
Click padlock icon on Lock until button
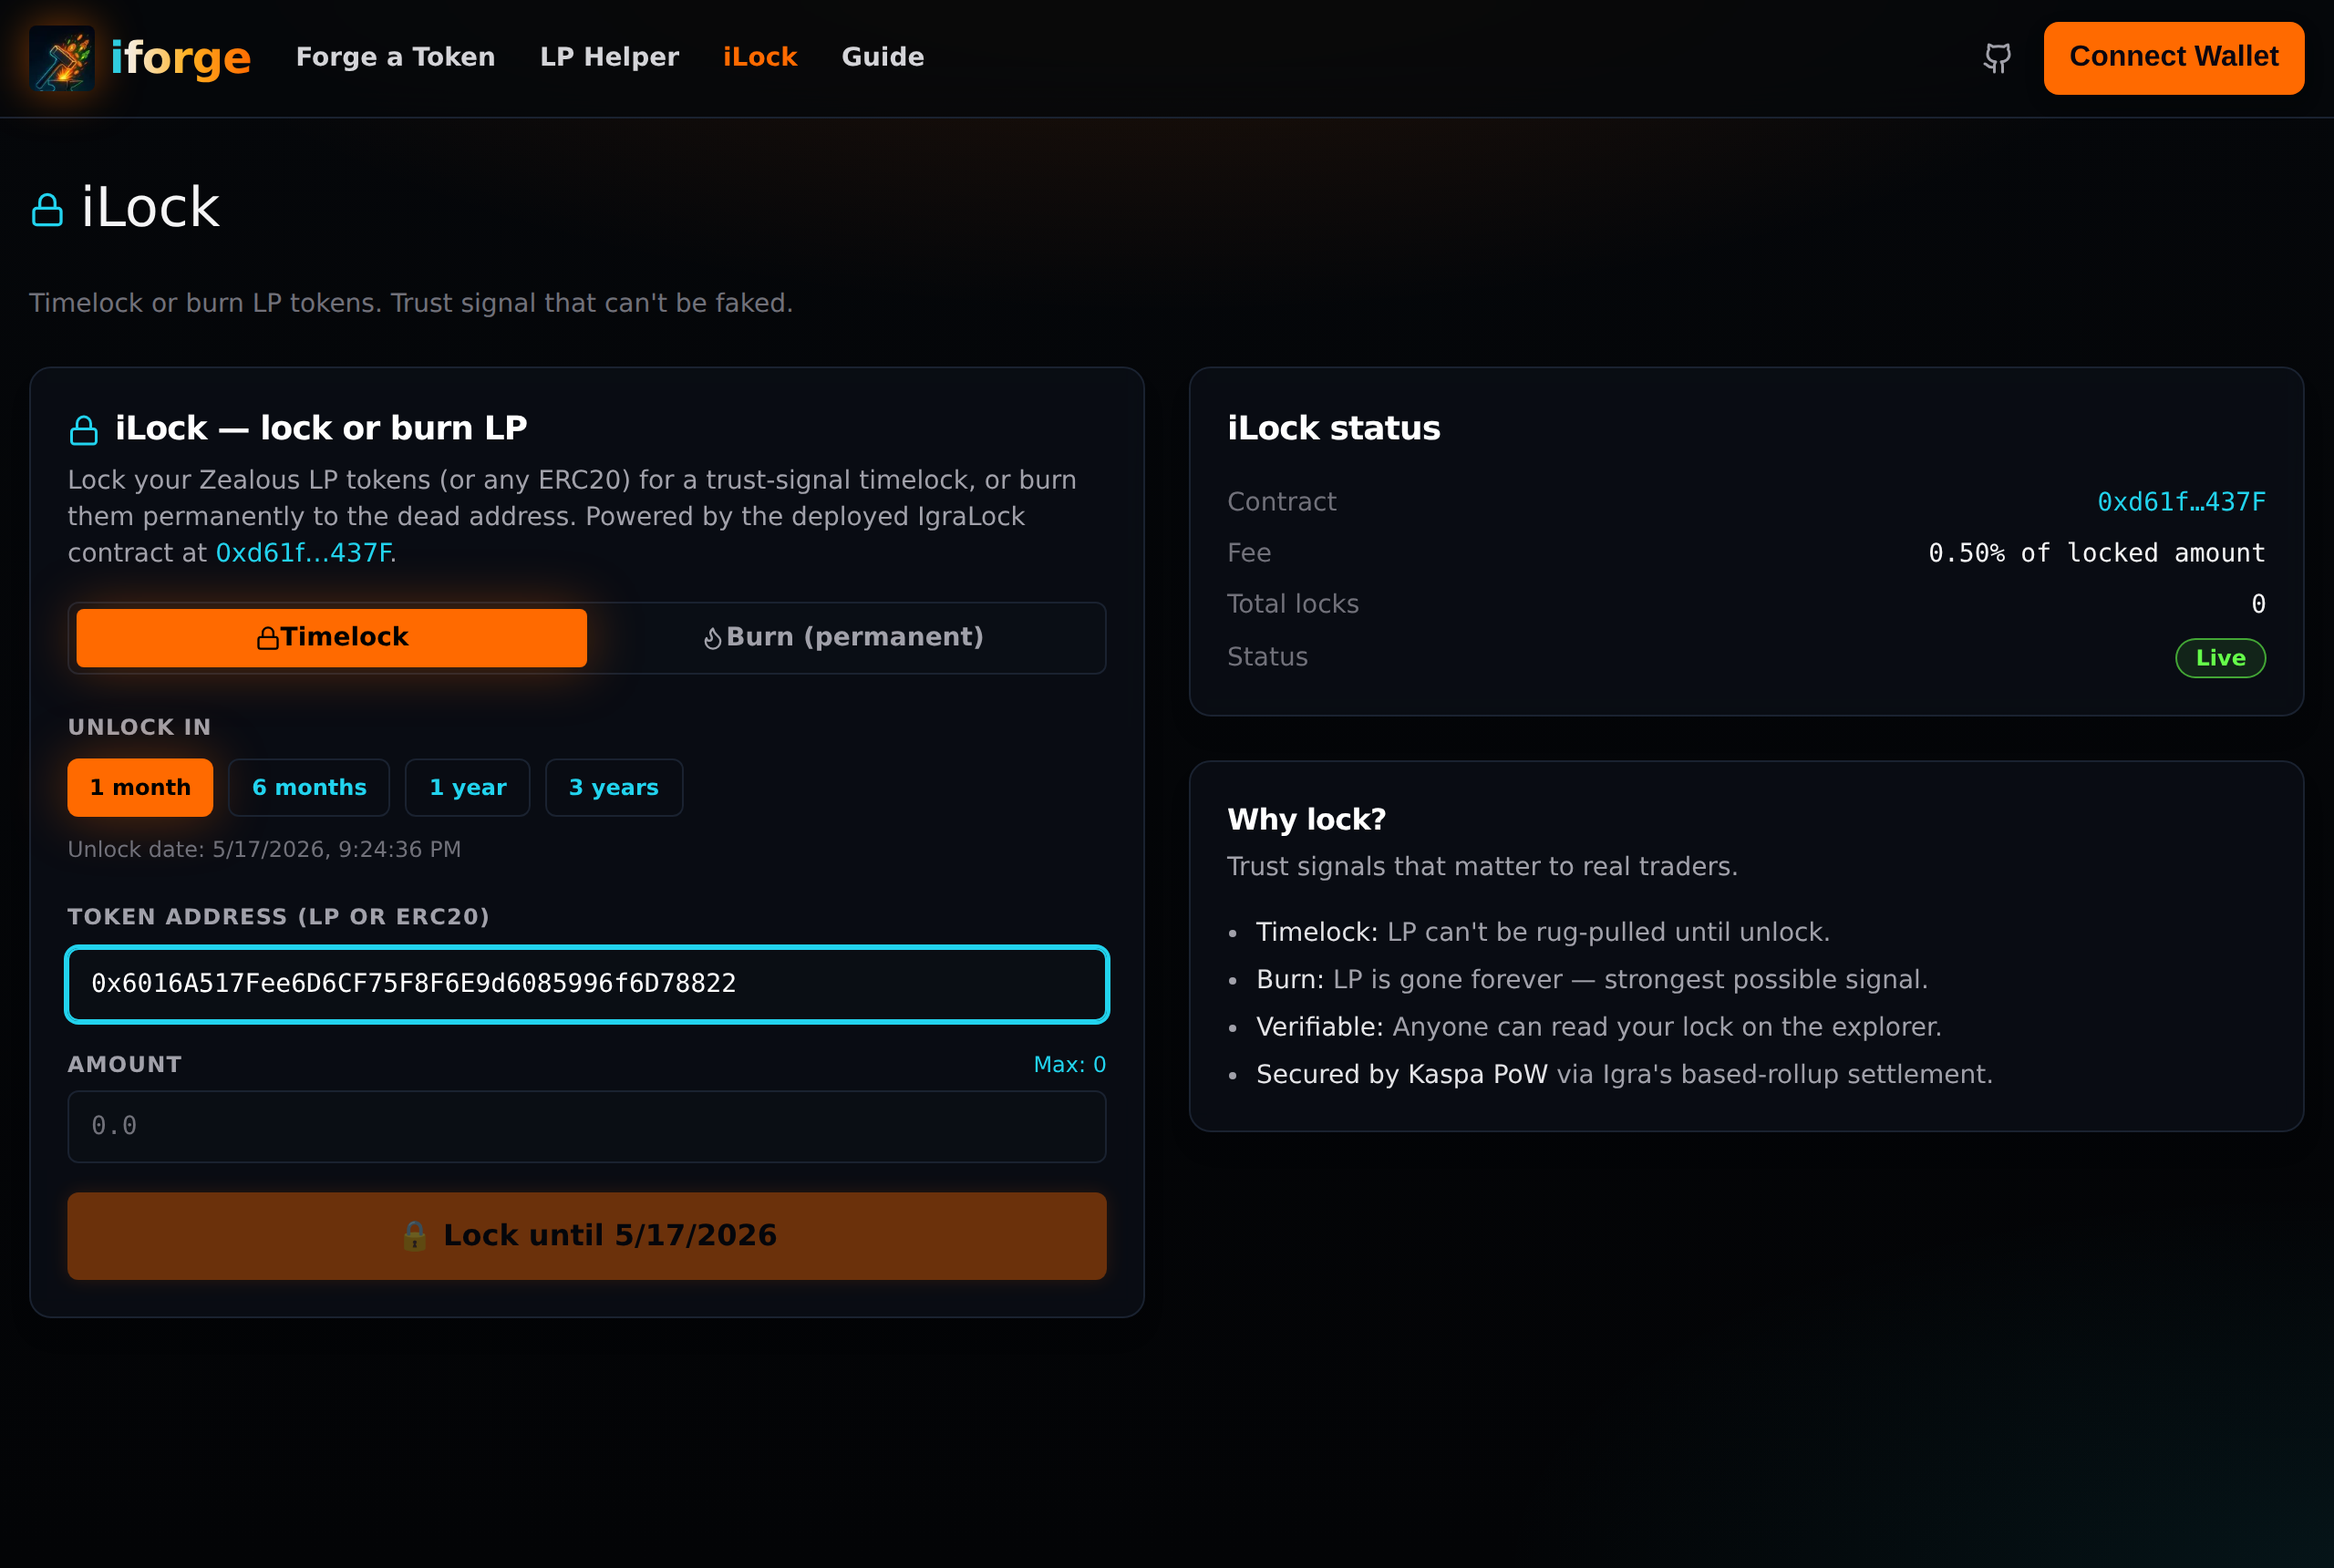[414, 1236]
